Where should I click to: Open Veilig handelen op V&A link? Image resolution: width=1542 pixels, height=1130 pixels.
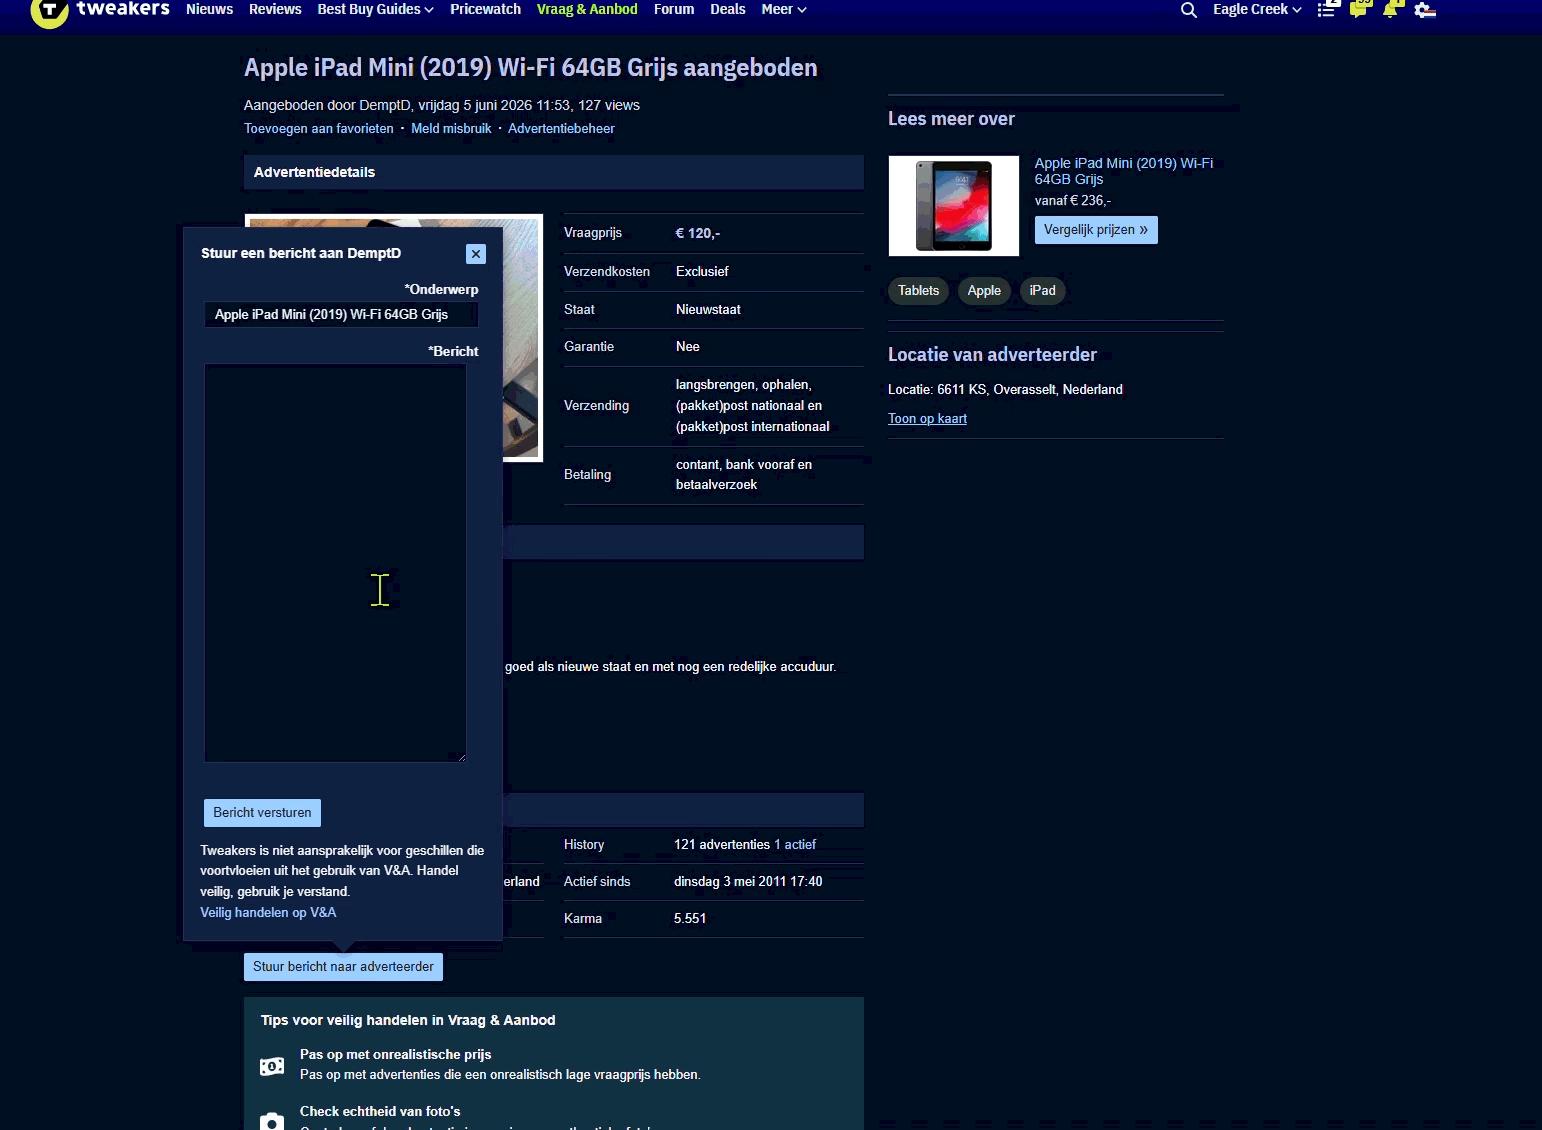pos(268,913)
